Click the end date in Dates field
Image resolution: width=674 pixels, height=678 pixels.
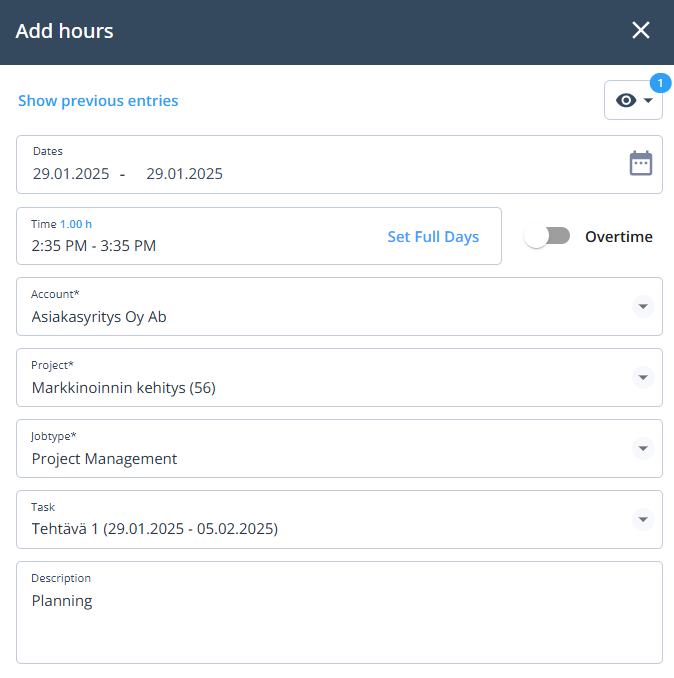tap(184, 174)
